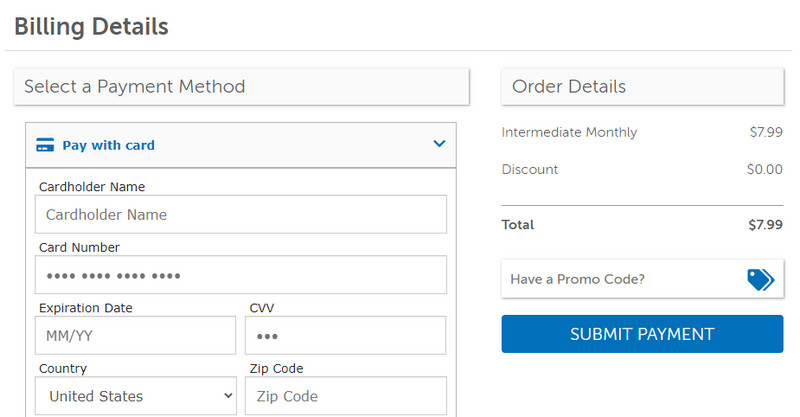Click into the Card Number field

(x=240, y=275)
